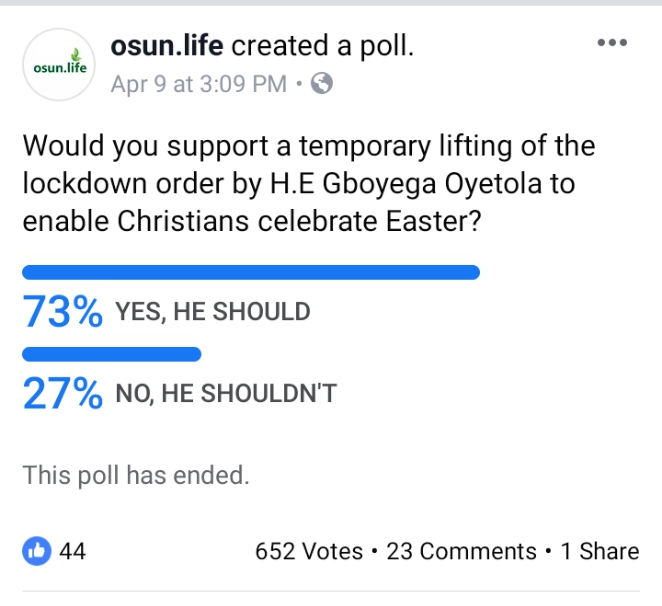The width and height of the screenshot is (662, 606).
Task: View the 652 Votes list
Action: (x=309, y=551)
